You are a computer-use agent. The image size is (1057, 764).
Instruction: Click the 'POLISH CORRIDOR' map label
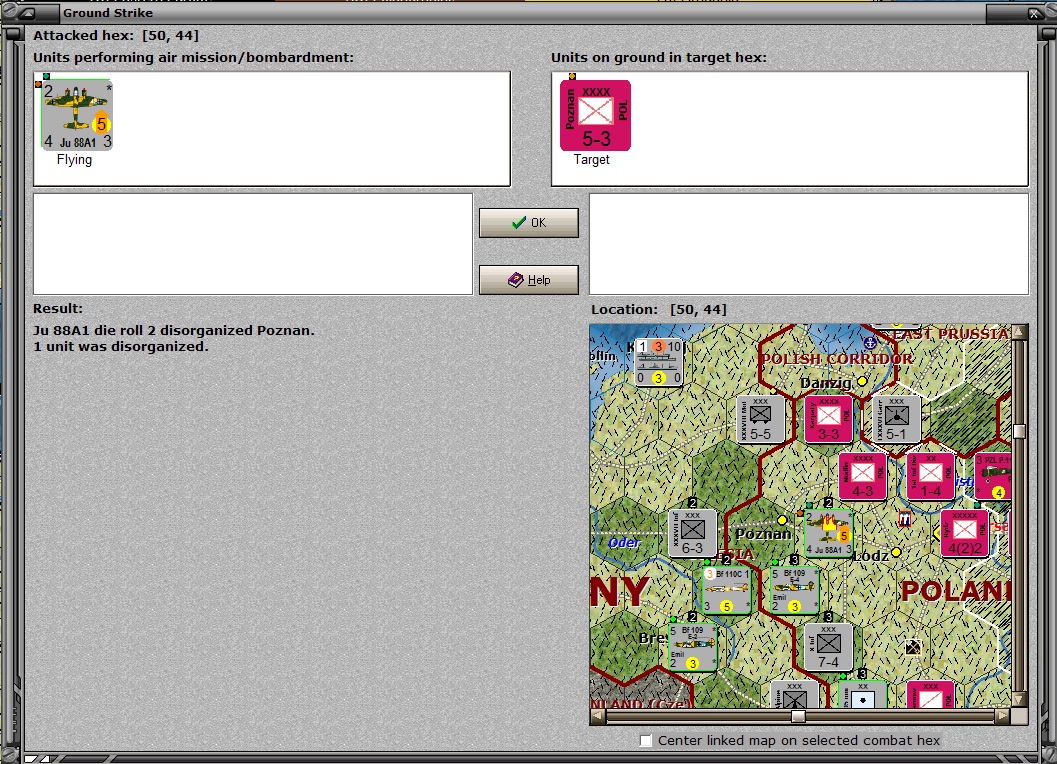[837, 359]
